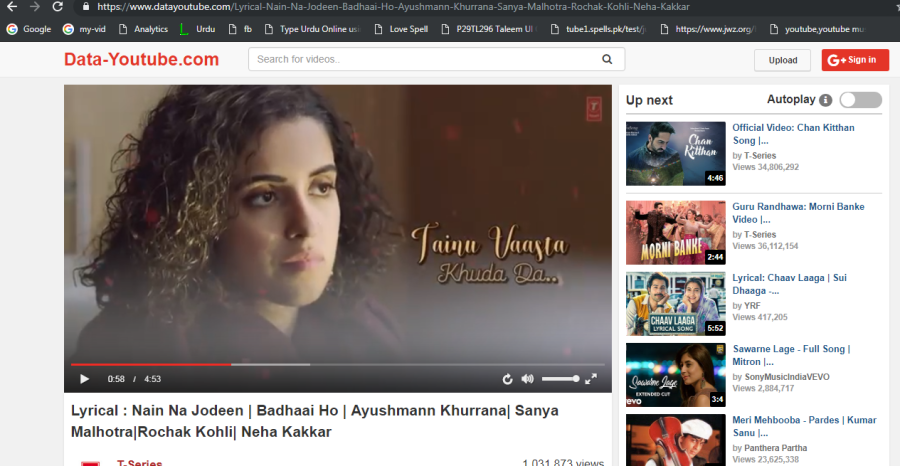This screenshot has width=900, height=466.
Task: Open Morni Banke video thumbnail
Action: [x=676, y=232]
